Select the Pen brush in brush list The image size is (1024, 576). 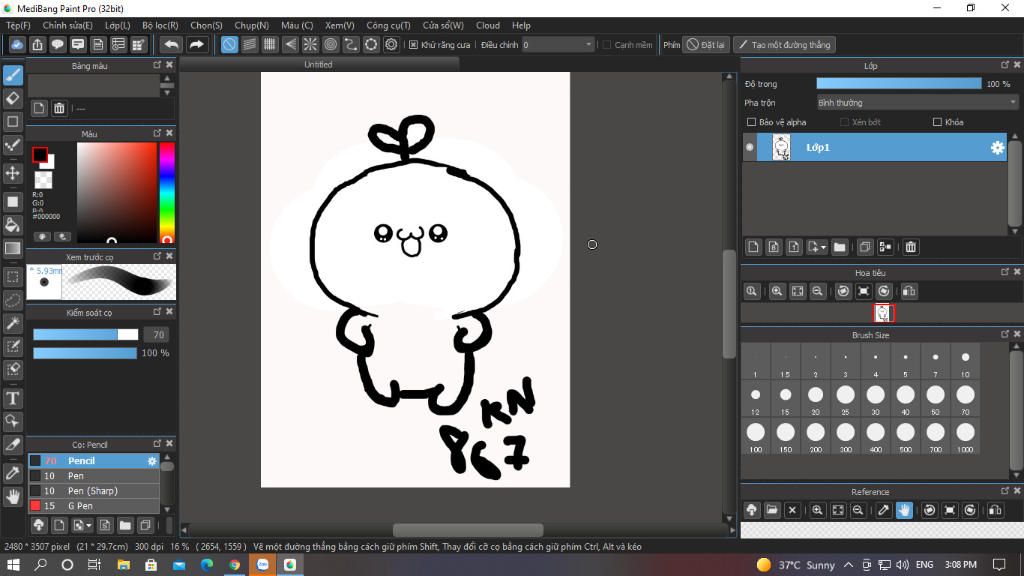pyautogui.click(x=94, y=475)
